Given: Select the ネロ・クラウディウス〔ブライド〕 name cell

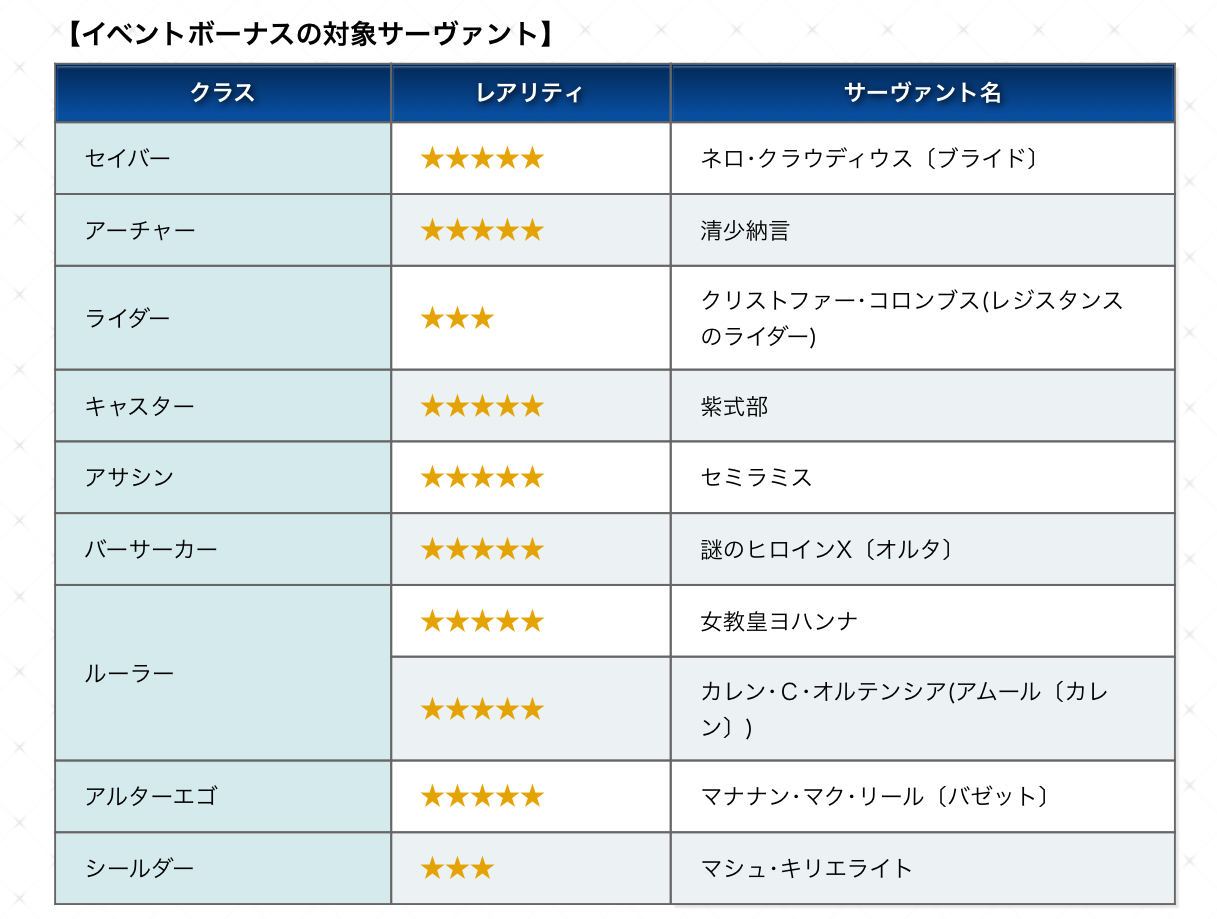Looking at the screenshot, I should click(x=871, y=158).
